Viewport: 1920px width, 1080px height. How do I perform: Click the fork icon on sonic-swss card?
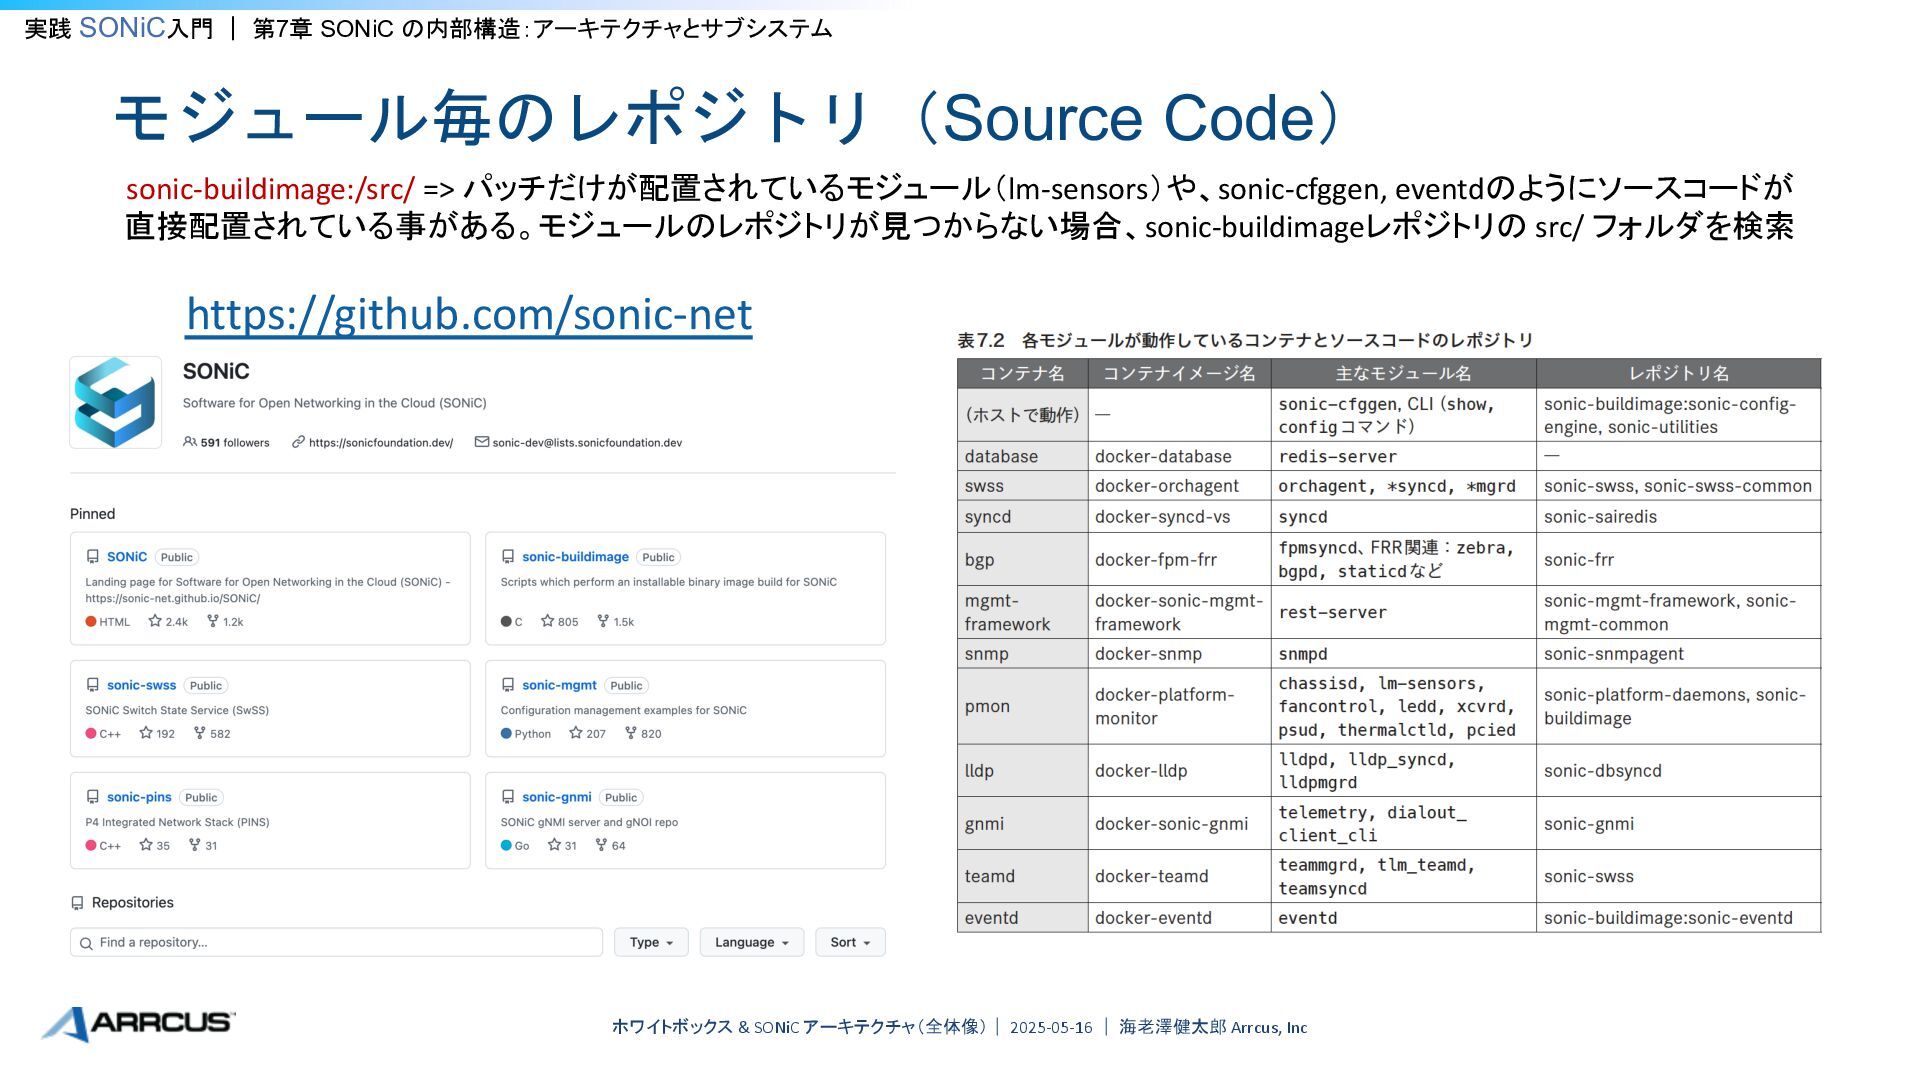click(x=200, y=733)
